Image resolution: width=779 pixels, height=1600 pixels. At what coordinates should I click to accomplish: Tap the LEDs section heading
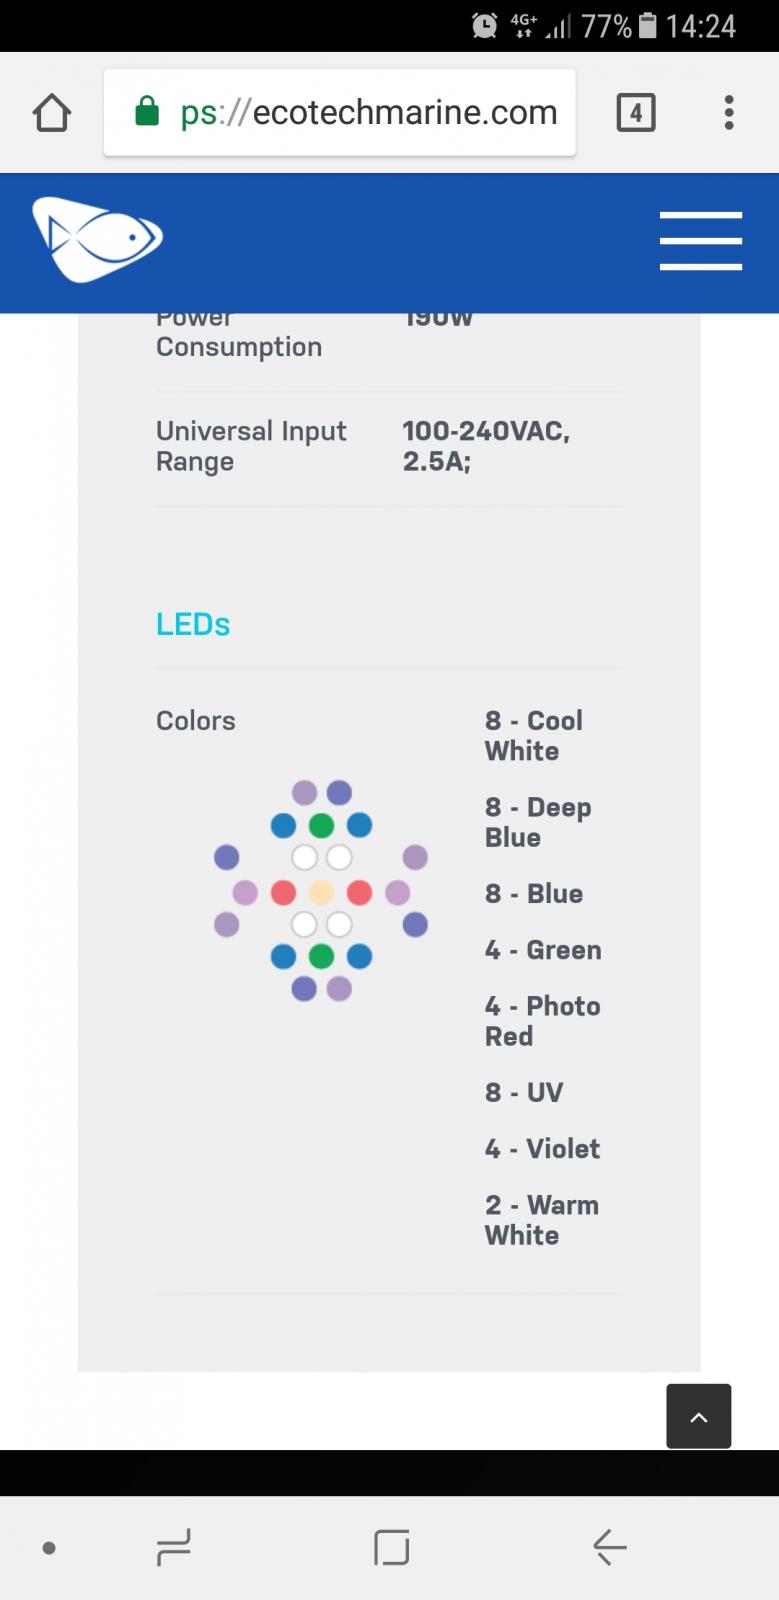[x=193, y=624]
